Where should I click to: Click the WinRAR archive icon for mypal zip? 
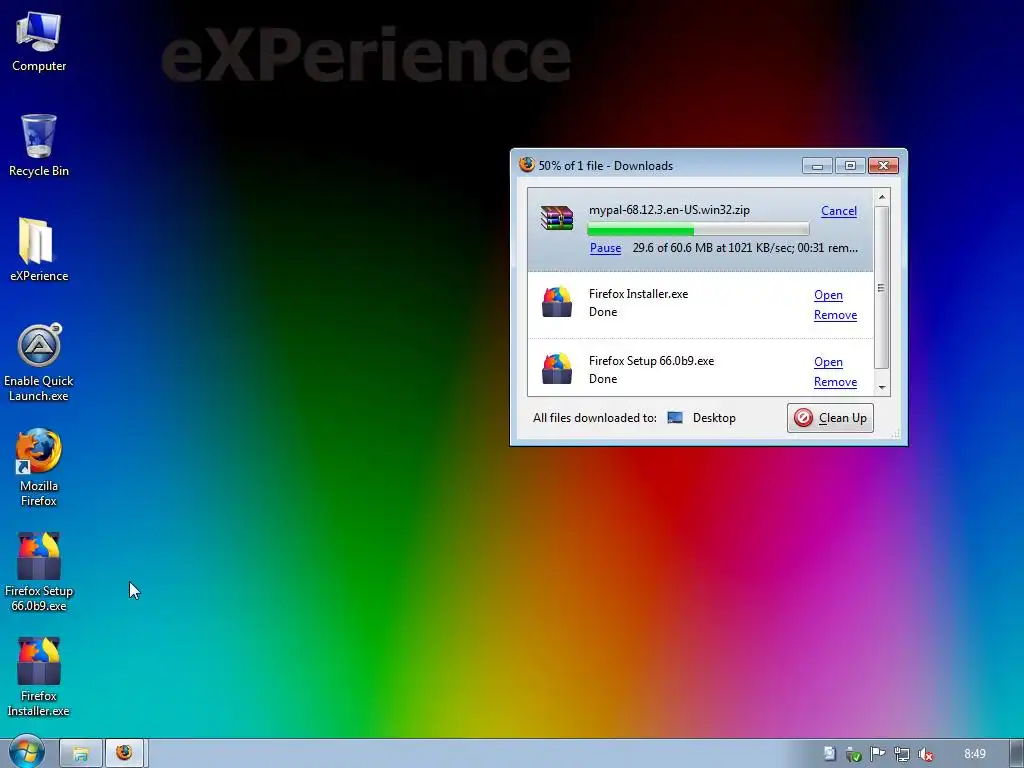[556, 218]
